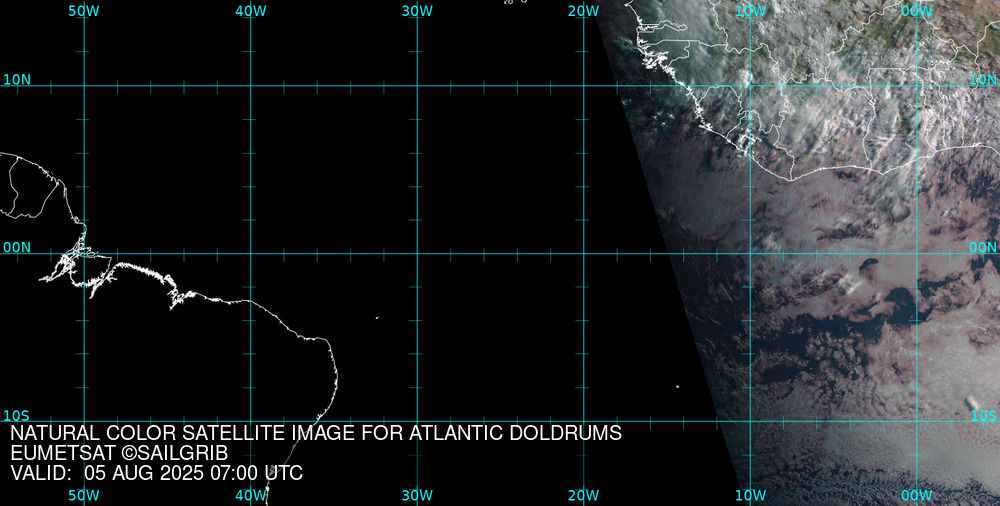
Task: Select the 00N latitude label on the right edge
Action: click(983, 248)
